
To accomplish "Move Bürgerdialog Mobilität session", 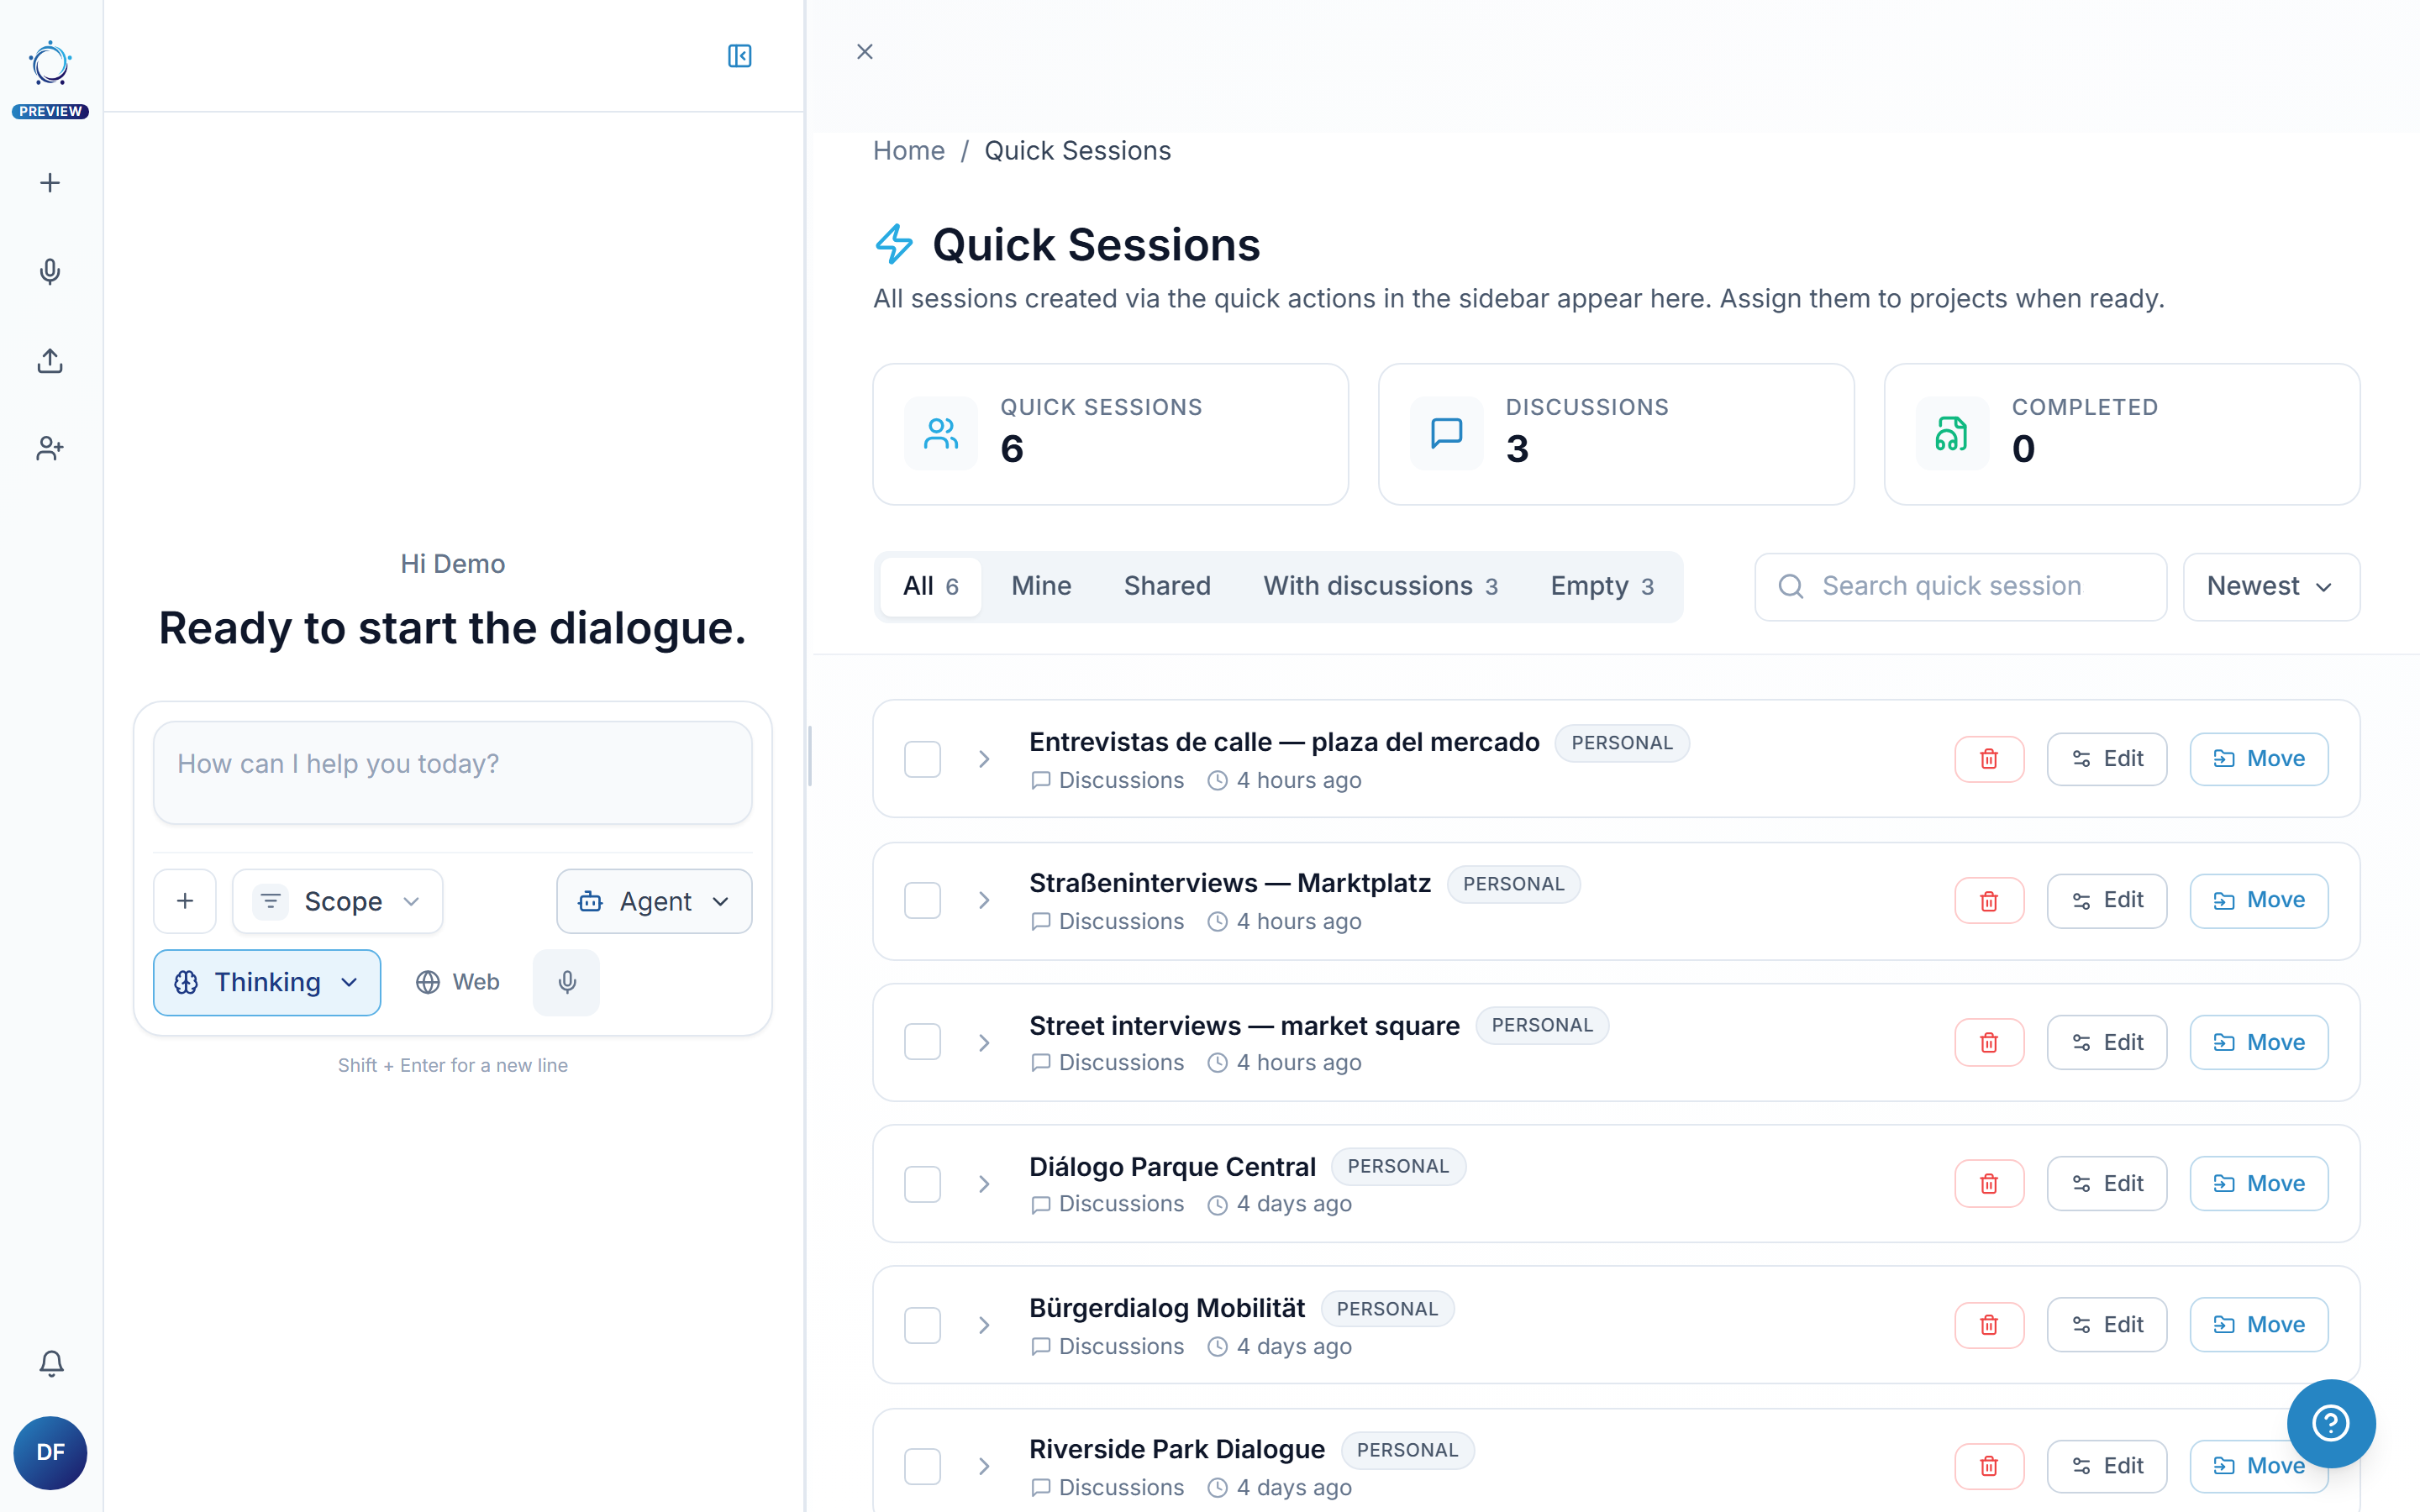I will pos(2259,1325).
